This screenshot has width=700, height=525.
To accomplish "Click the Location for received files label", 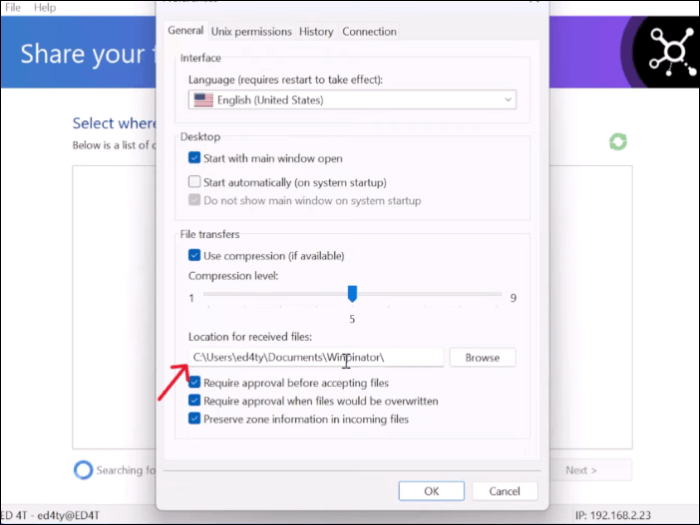I will (x=250, y=337).
